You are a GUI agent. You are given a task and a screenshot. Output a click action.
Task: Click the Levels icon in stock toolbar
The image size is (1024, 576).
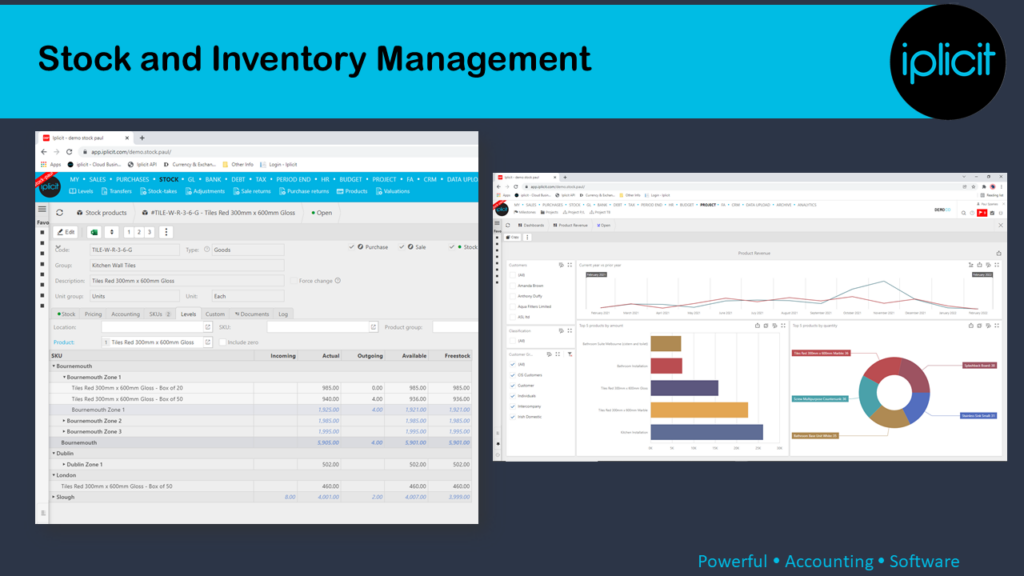[72, 191]
